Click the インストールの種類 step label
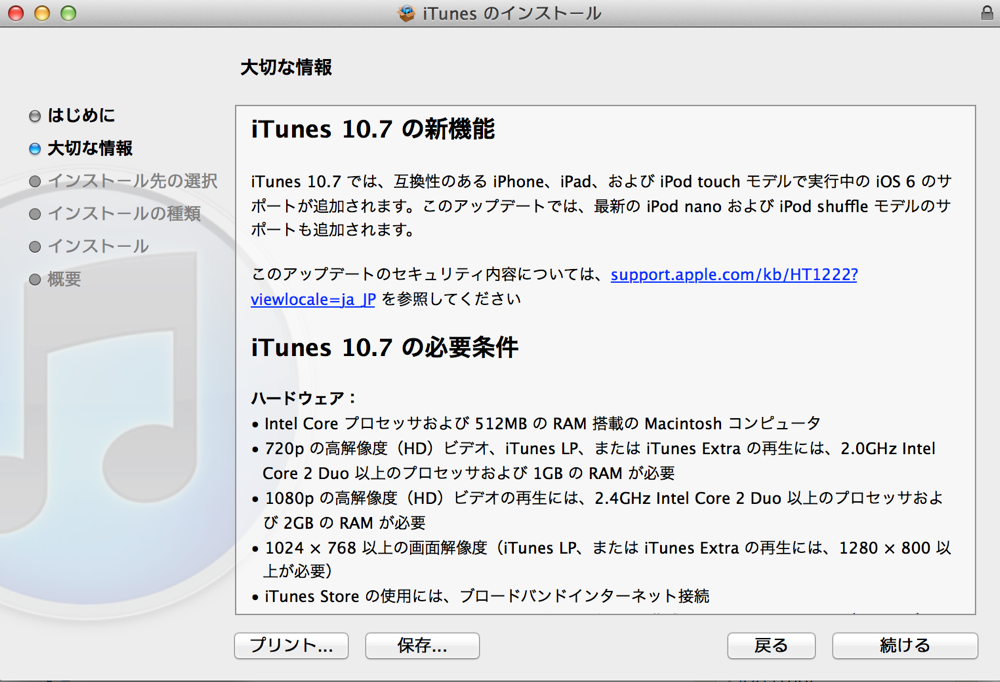This screenshot has height=682, width=1000. click(124, 213)
